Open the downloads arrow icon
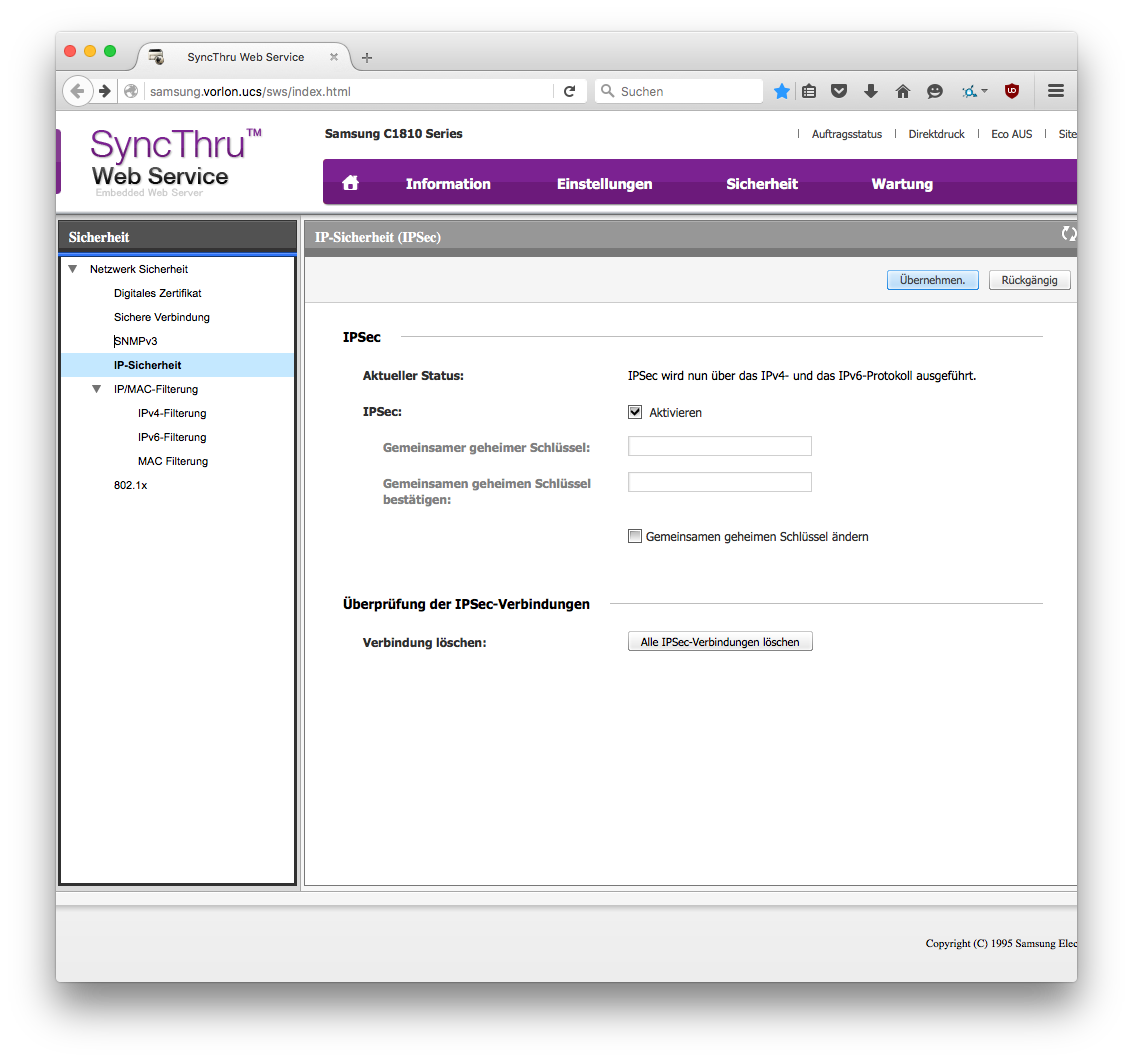Viewport: 1133px width, 1062px height. [x=871, y=91]
